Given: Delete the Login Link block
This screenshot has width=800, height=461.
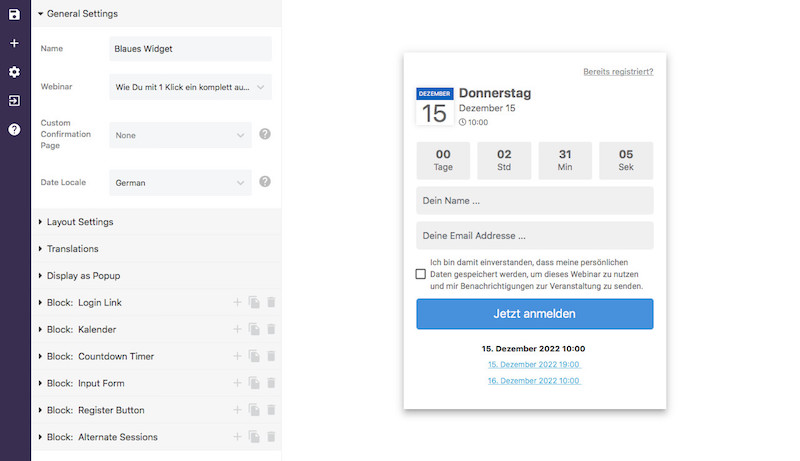Looking at the screenshot, I should (271, 302).
